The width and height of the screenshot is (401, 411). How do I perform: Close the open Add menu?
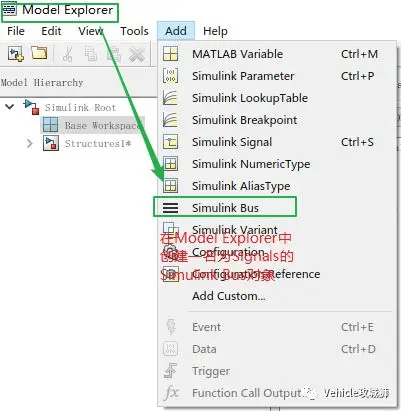pos(176,31)
